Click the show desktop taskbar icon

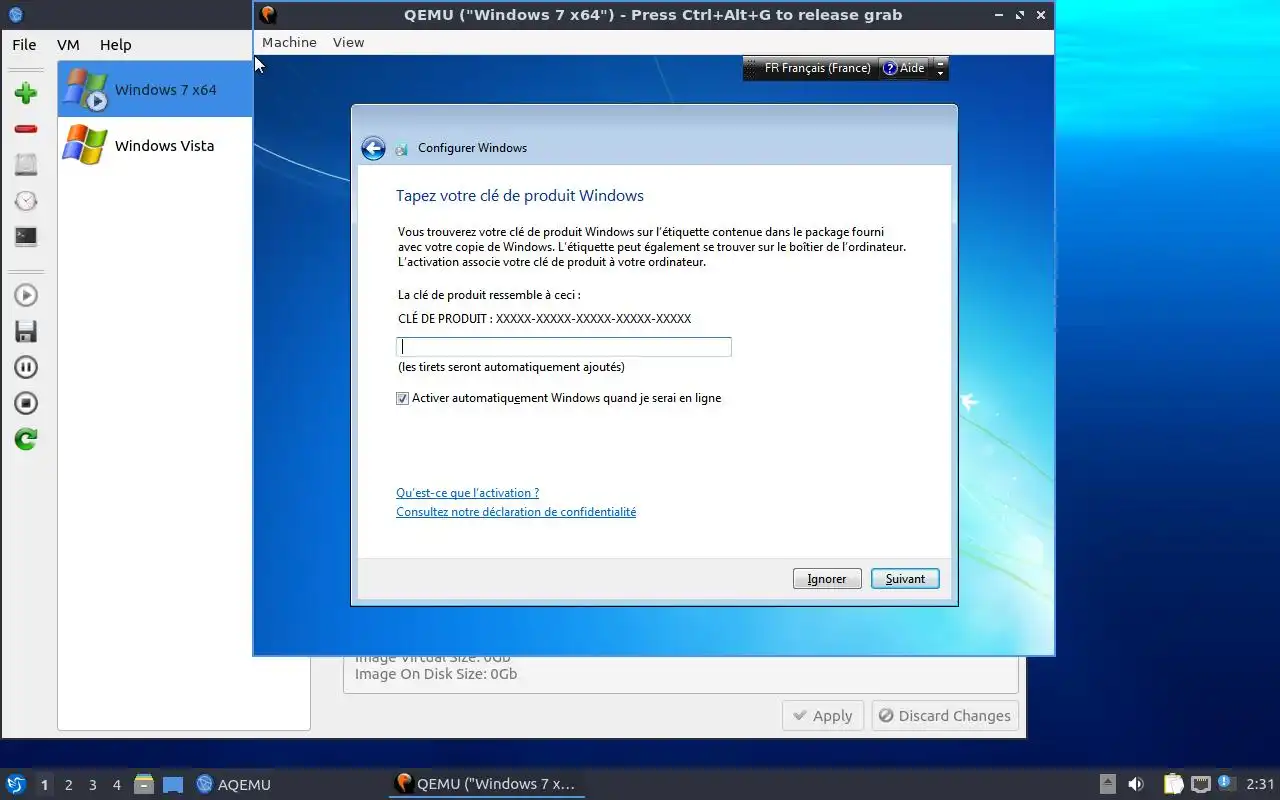click(172, 784)
